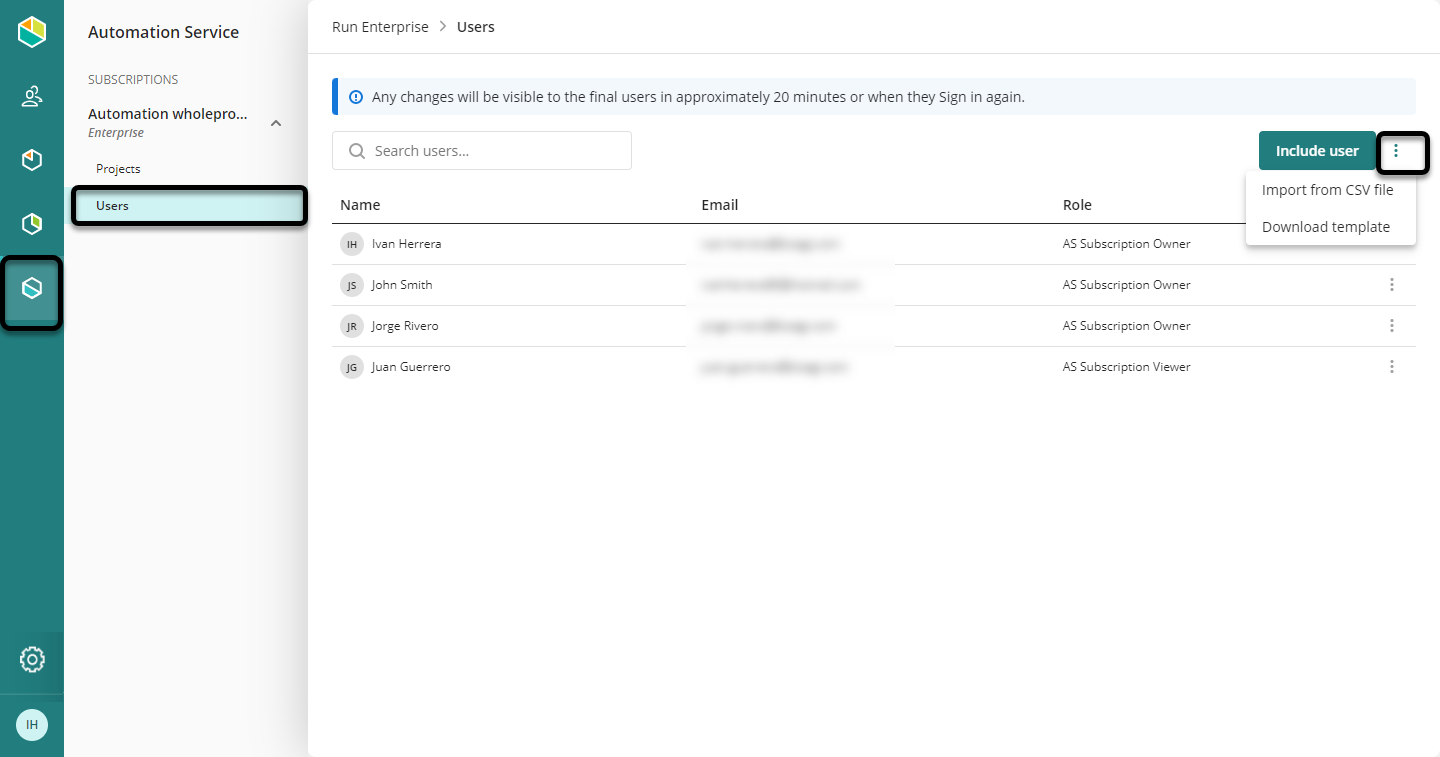Click the Automation Service panel title
Viewport: 1440px width, 757px height.
163,32
